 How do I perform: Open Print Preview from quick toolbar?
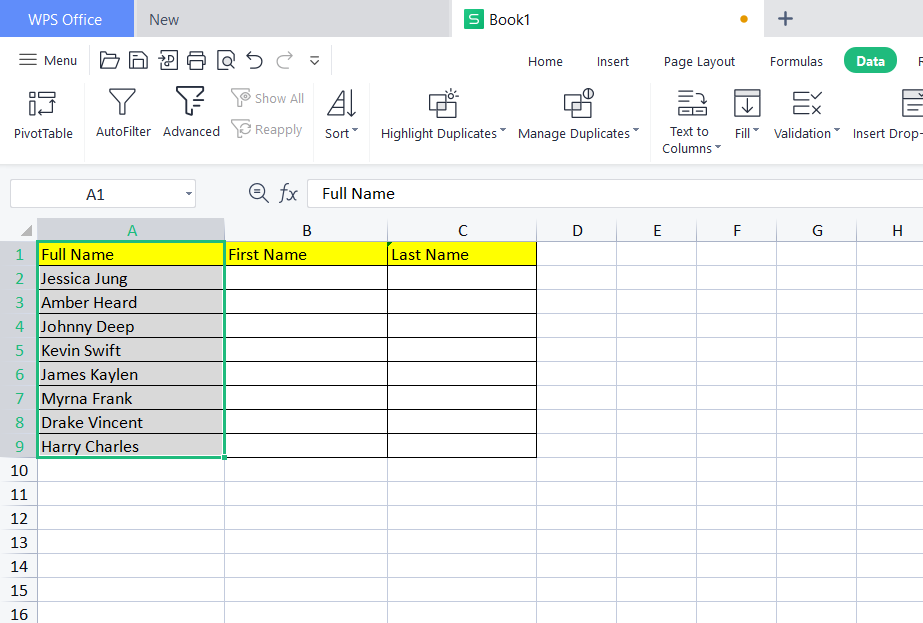(x=226, y=61)
